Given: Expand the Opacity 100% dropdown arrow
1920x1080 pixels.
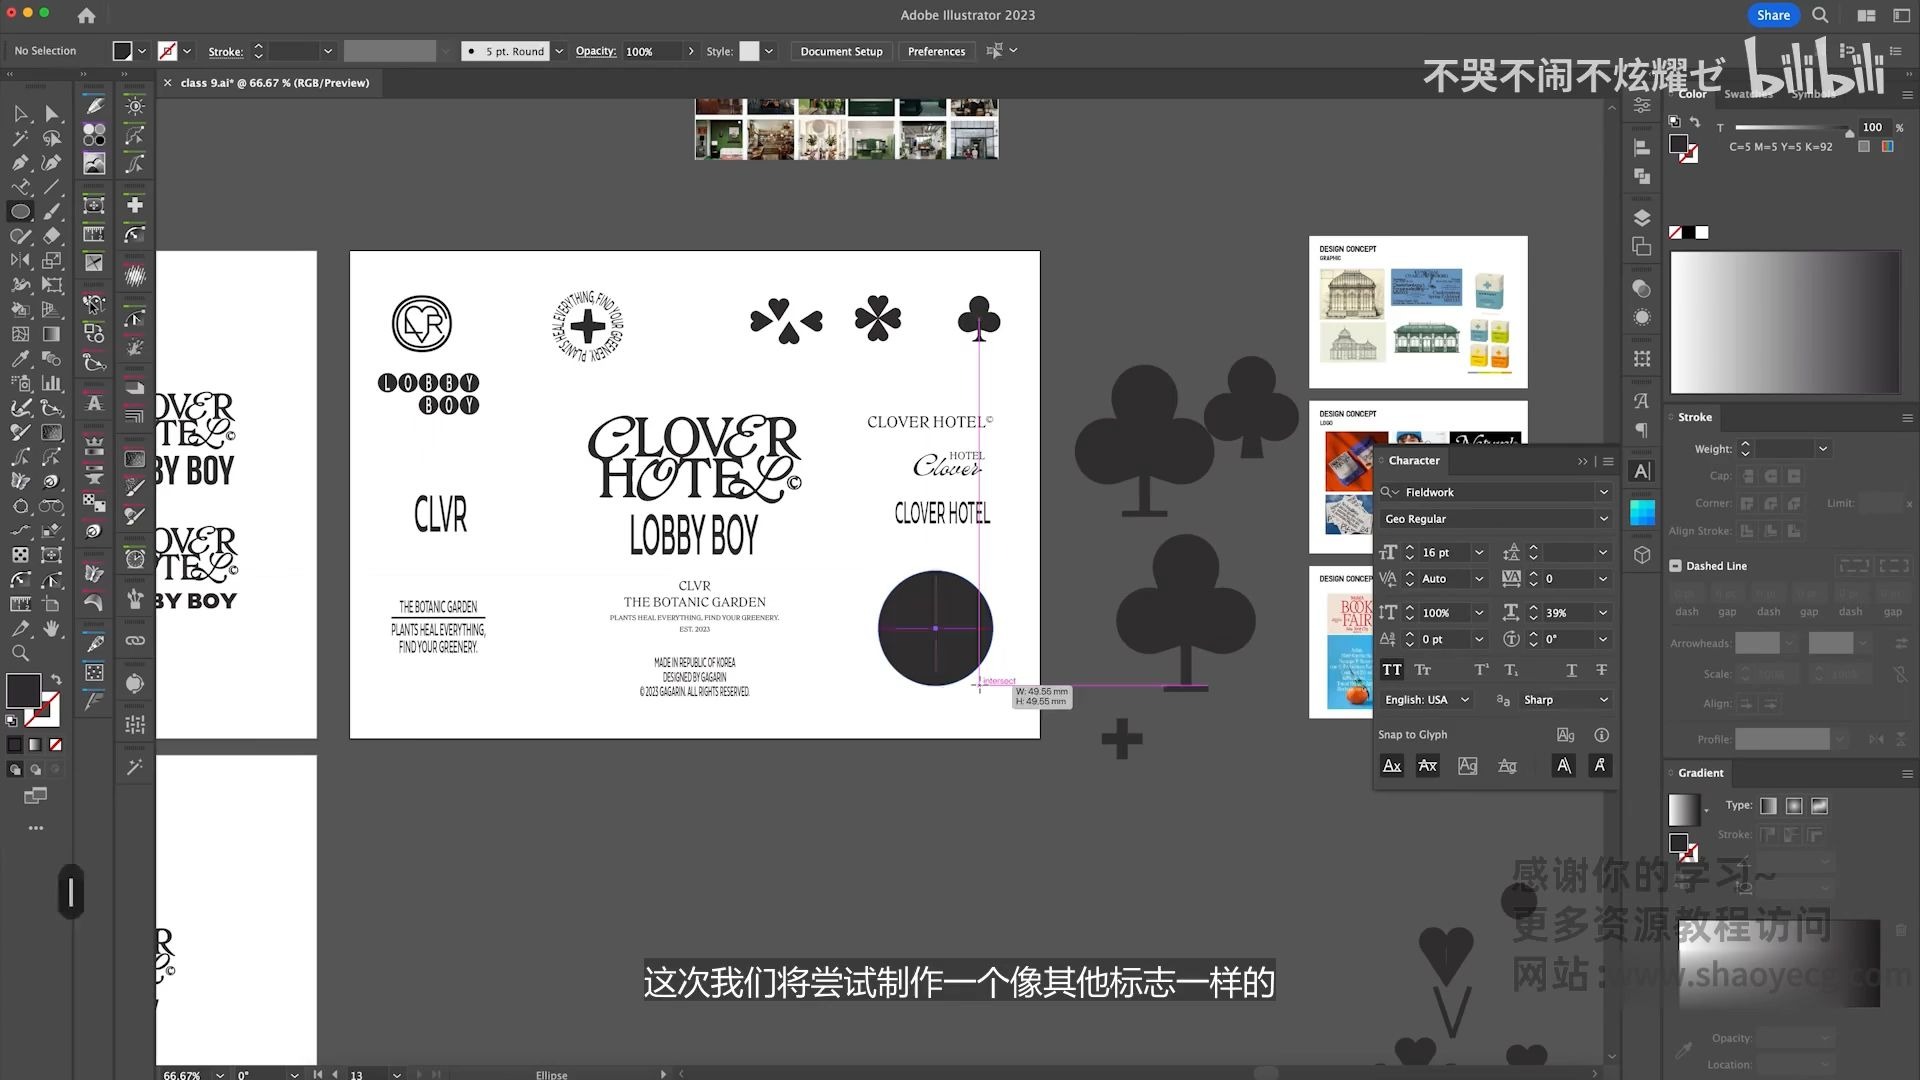Looking at the screenshot, I should pos(690,51).
